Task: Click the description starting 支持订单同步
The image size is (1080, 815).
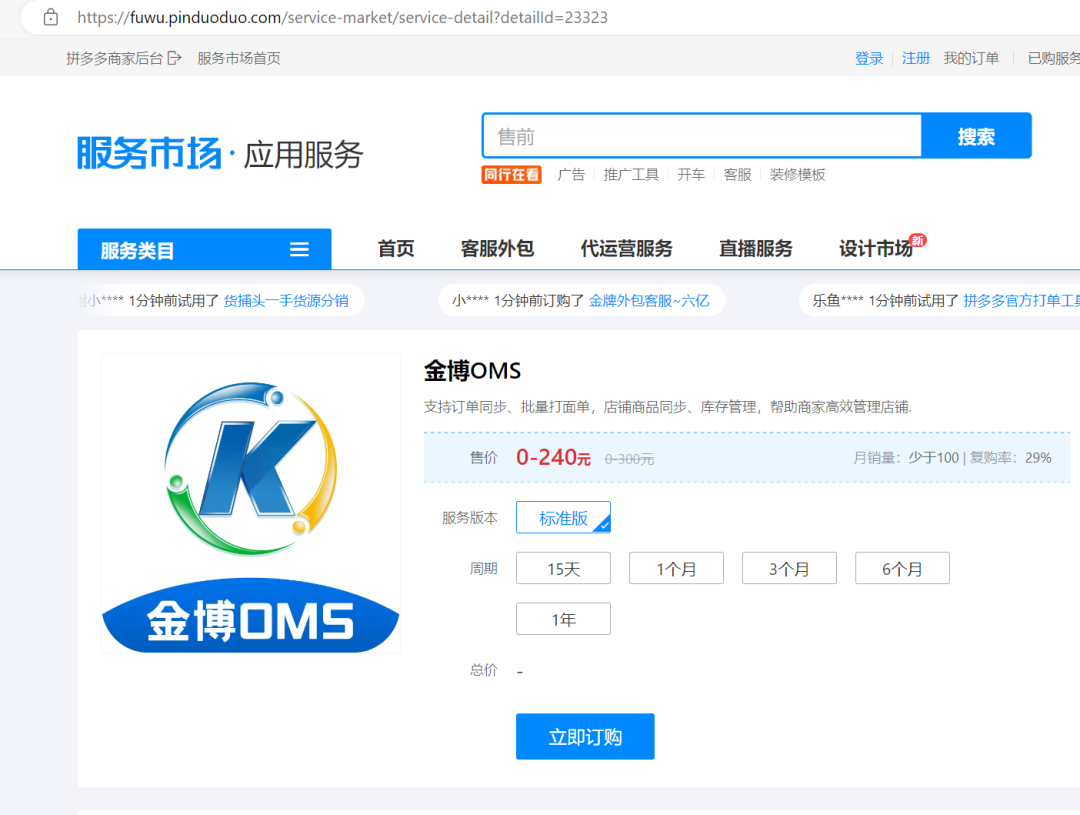Action: [667, 407]
